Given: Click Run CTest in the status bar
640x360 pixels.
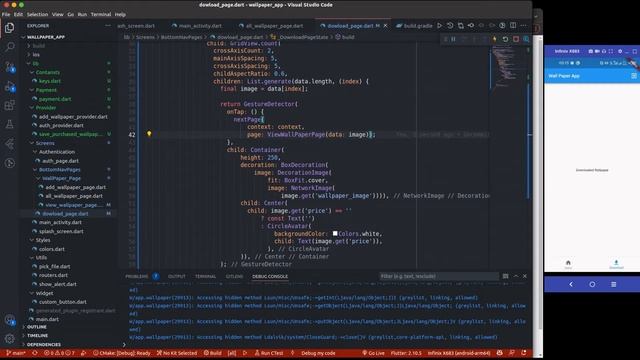Looking at the screenshot, I should pos(269,353).
